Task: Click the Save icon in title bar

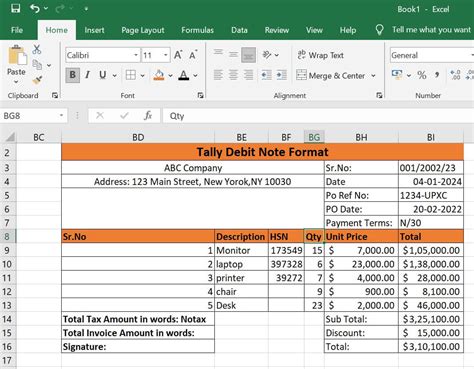Action: pyautogui.click(x=15, y=8)
